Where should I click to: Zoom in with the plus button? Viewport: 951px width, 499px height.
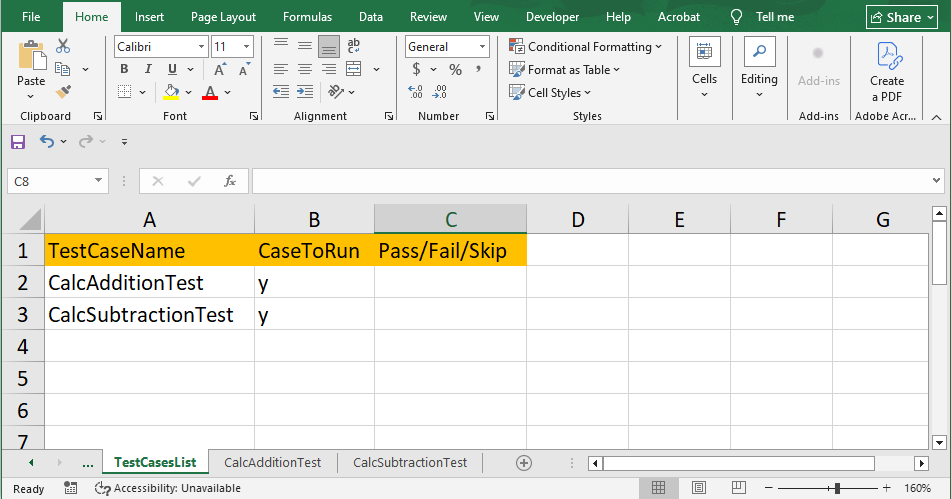pos(887,487)
